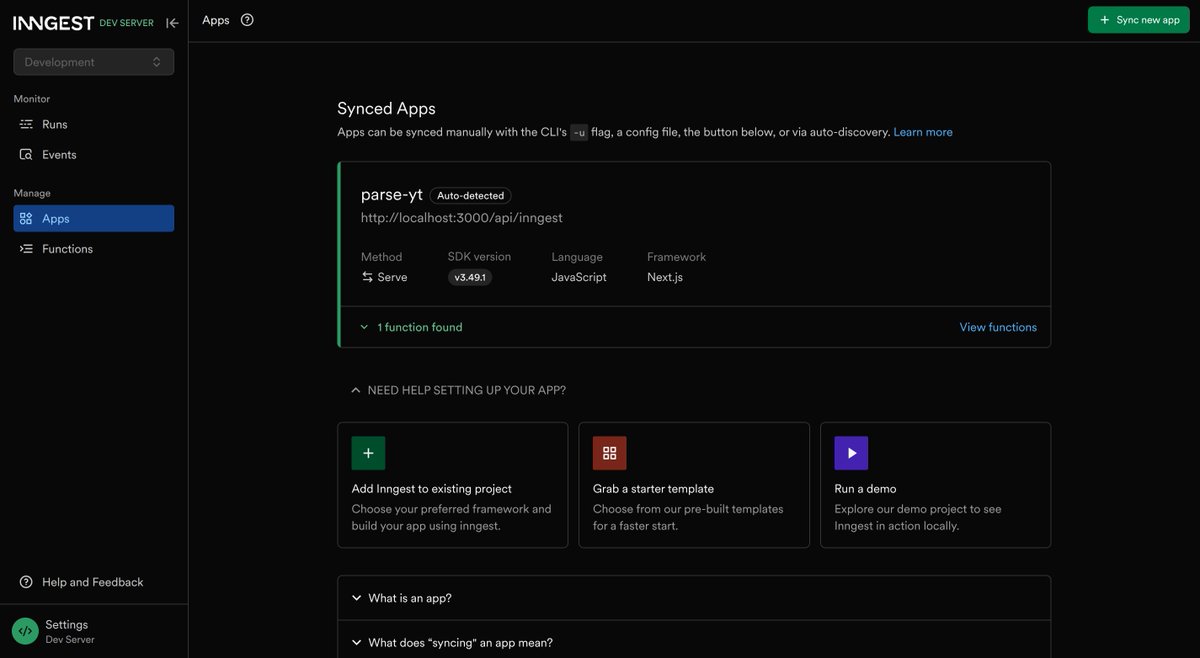Viewport: 1200px width, 658px height.
Task: Open the Functions page in the sidebar
Action: point(94,249)
